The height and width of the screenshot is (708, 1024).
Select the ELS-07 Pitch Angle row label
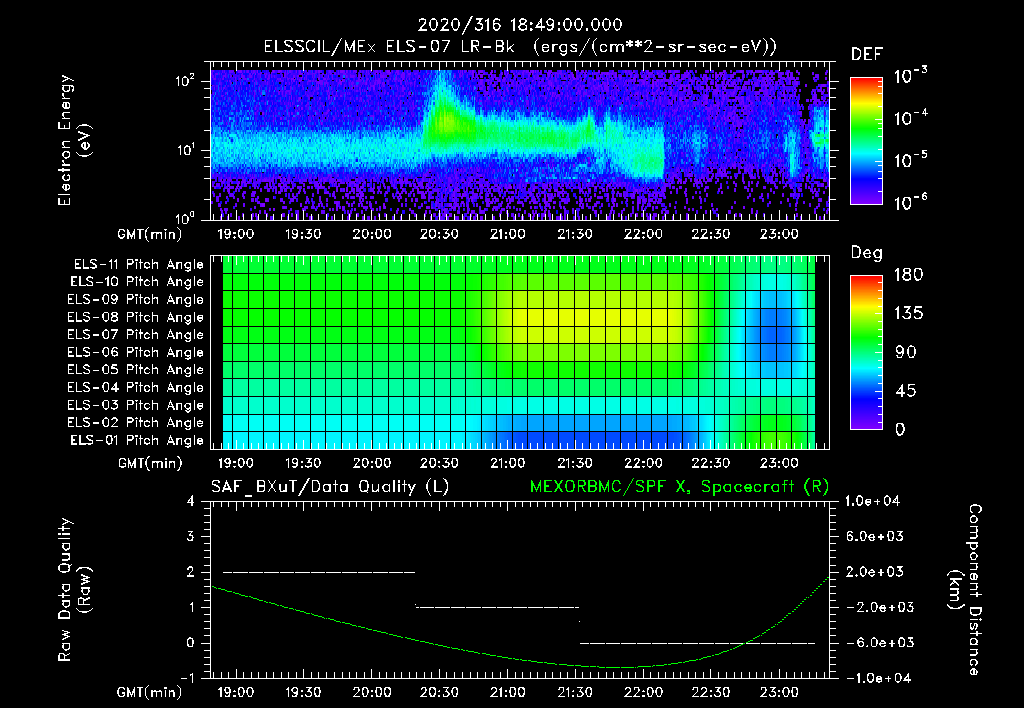click(x=136, y=334)
